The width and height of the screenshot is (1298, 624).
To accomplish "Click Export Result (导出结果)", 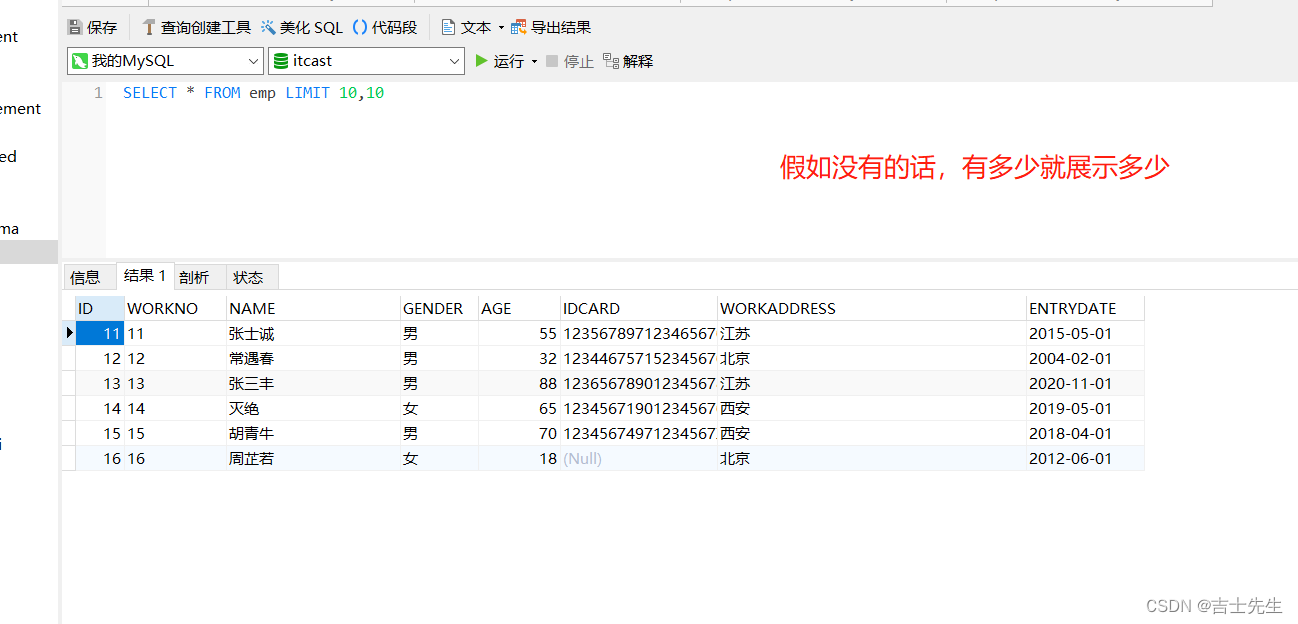I will 551,27.
